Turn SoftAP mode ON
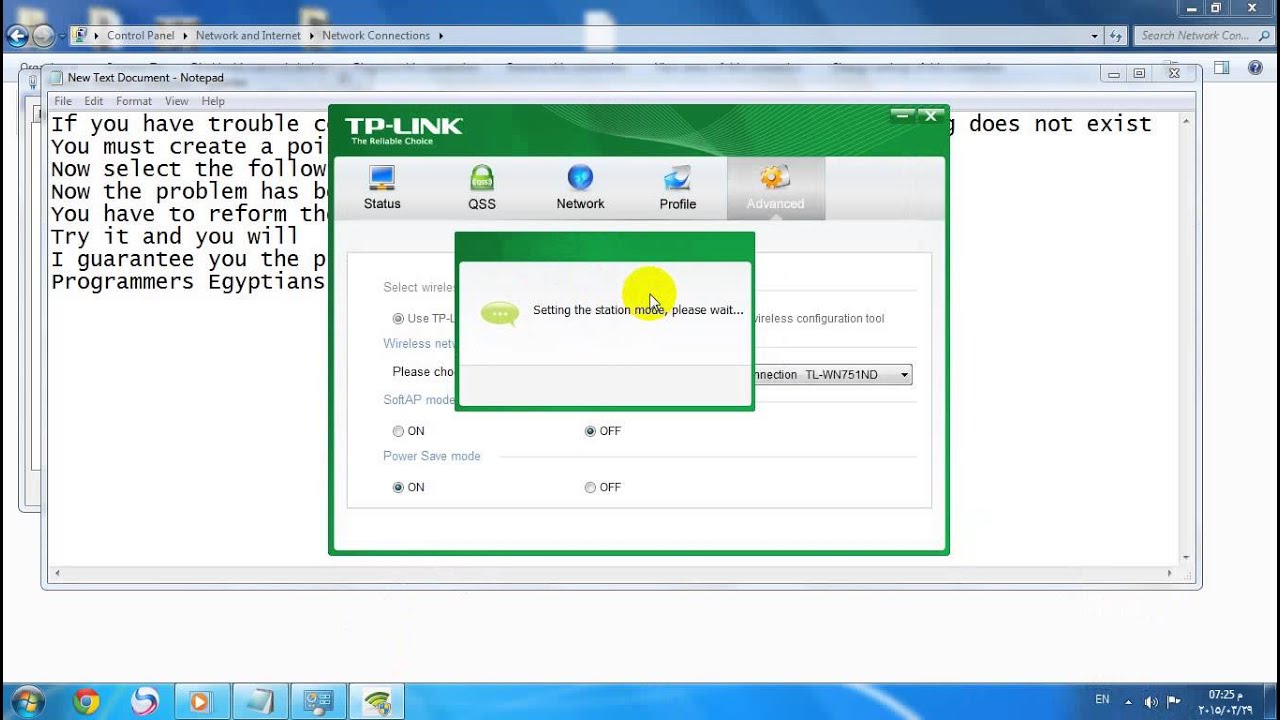 [399, 431]
